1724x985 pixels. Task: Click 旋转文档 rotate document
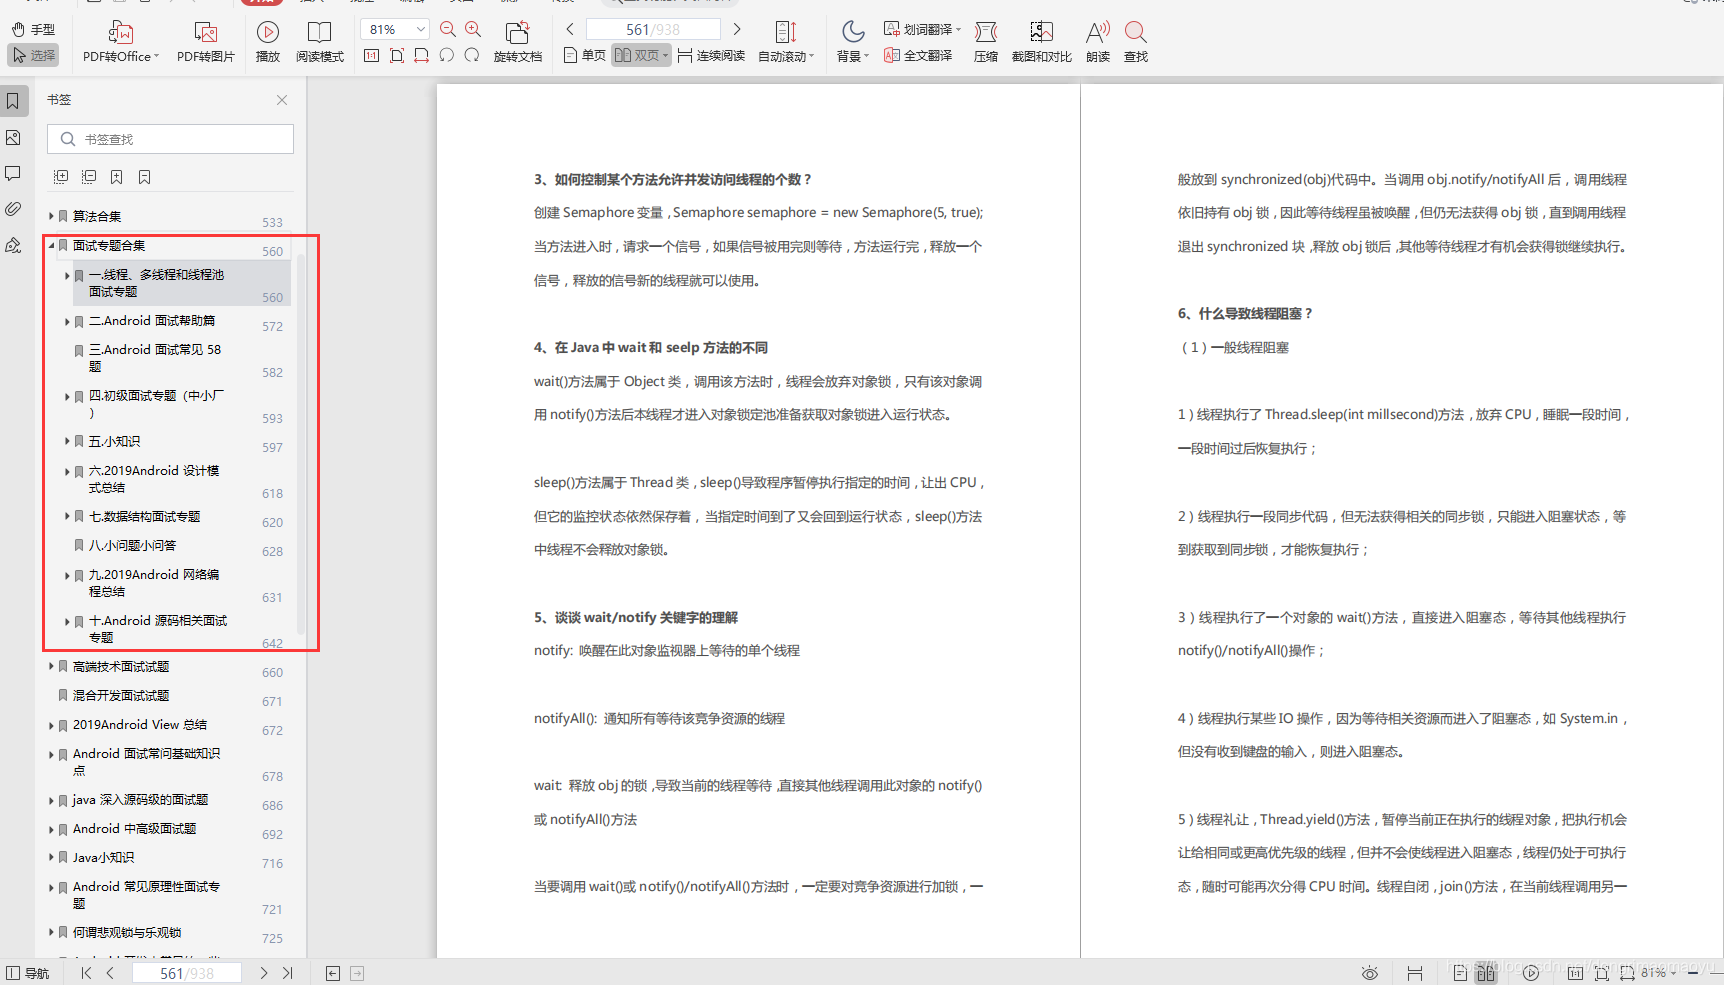click(x=517, y=43)
